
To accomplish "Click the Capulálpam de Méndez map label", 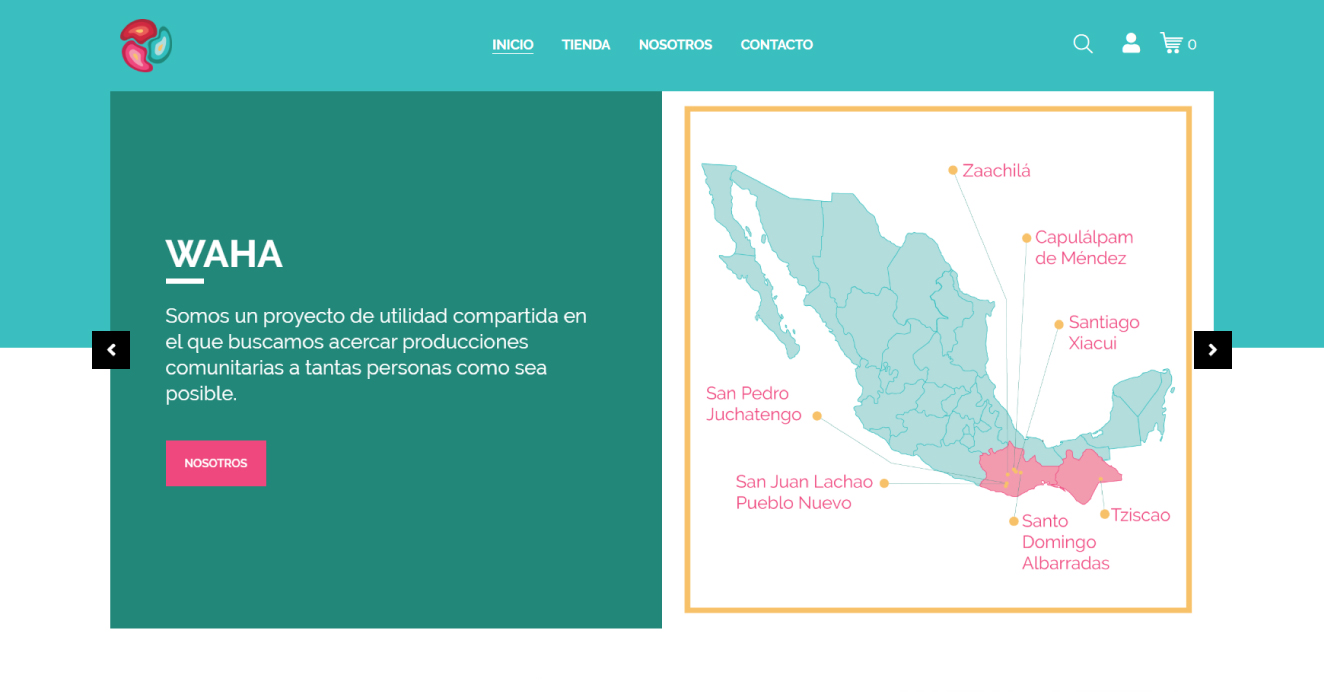I will pos(1083,248).
